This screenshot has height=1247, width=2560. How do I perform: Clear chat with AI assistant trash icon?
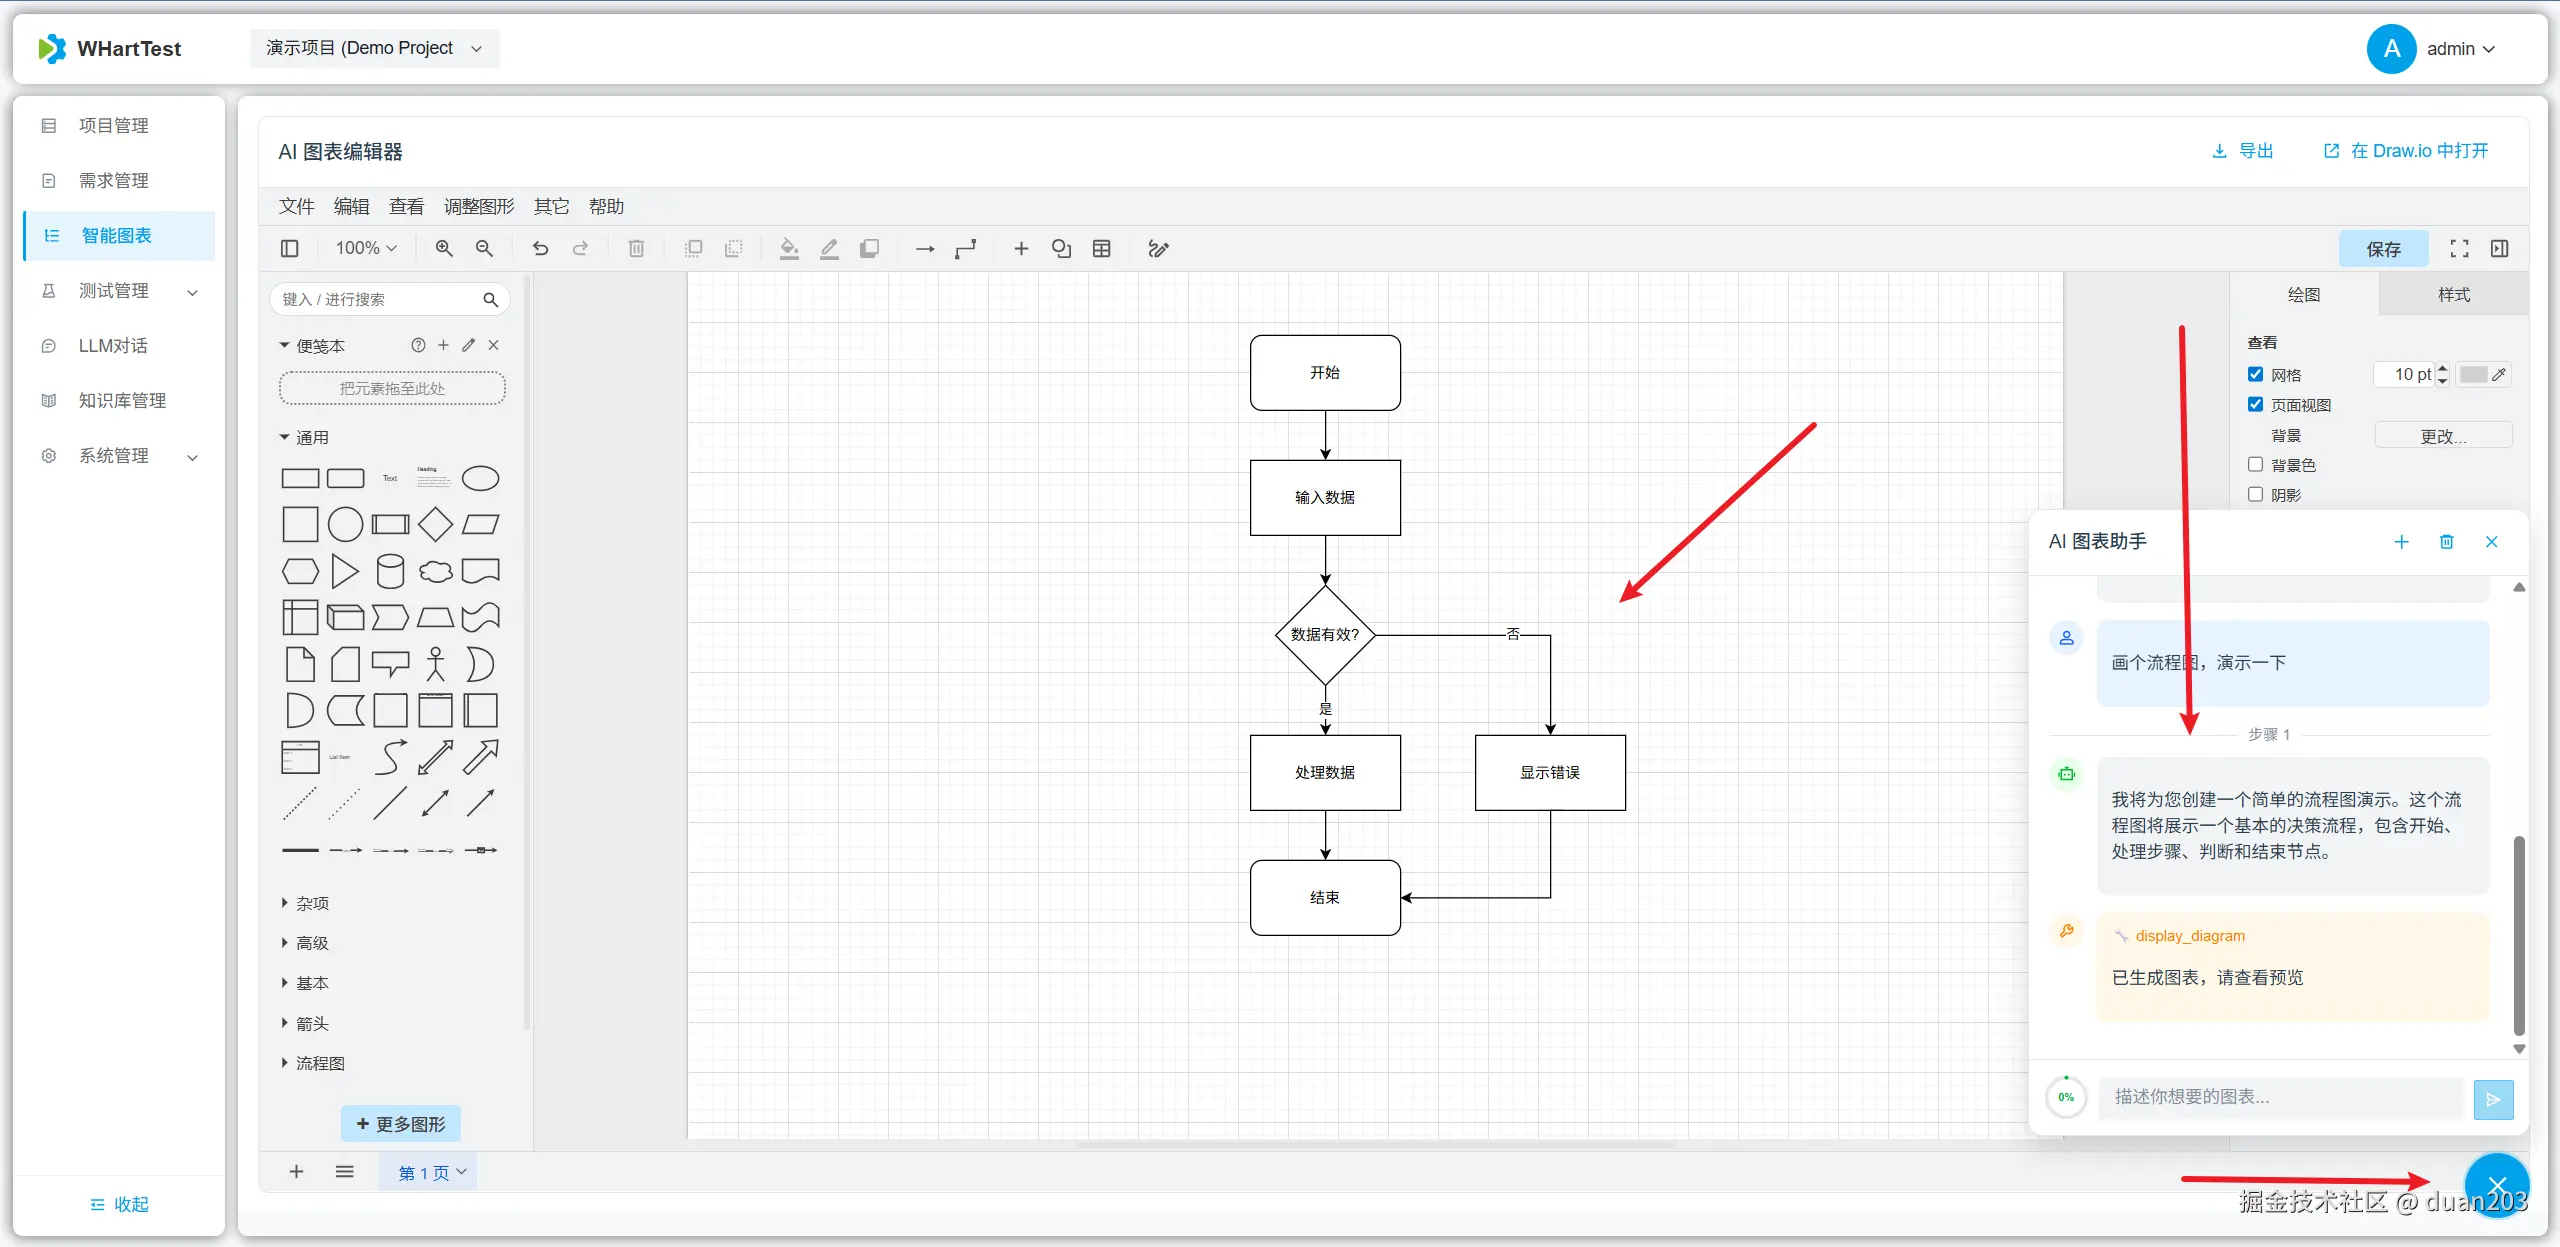2446,542
